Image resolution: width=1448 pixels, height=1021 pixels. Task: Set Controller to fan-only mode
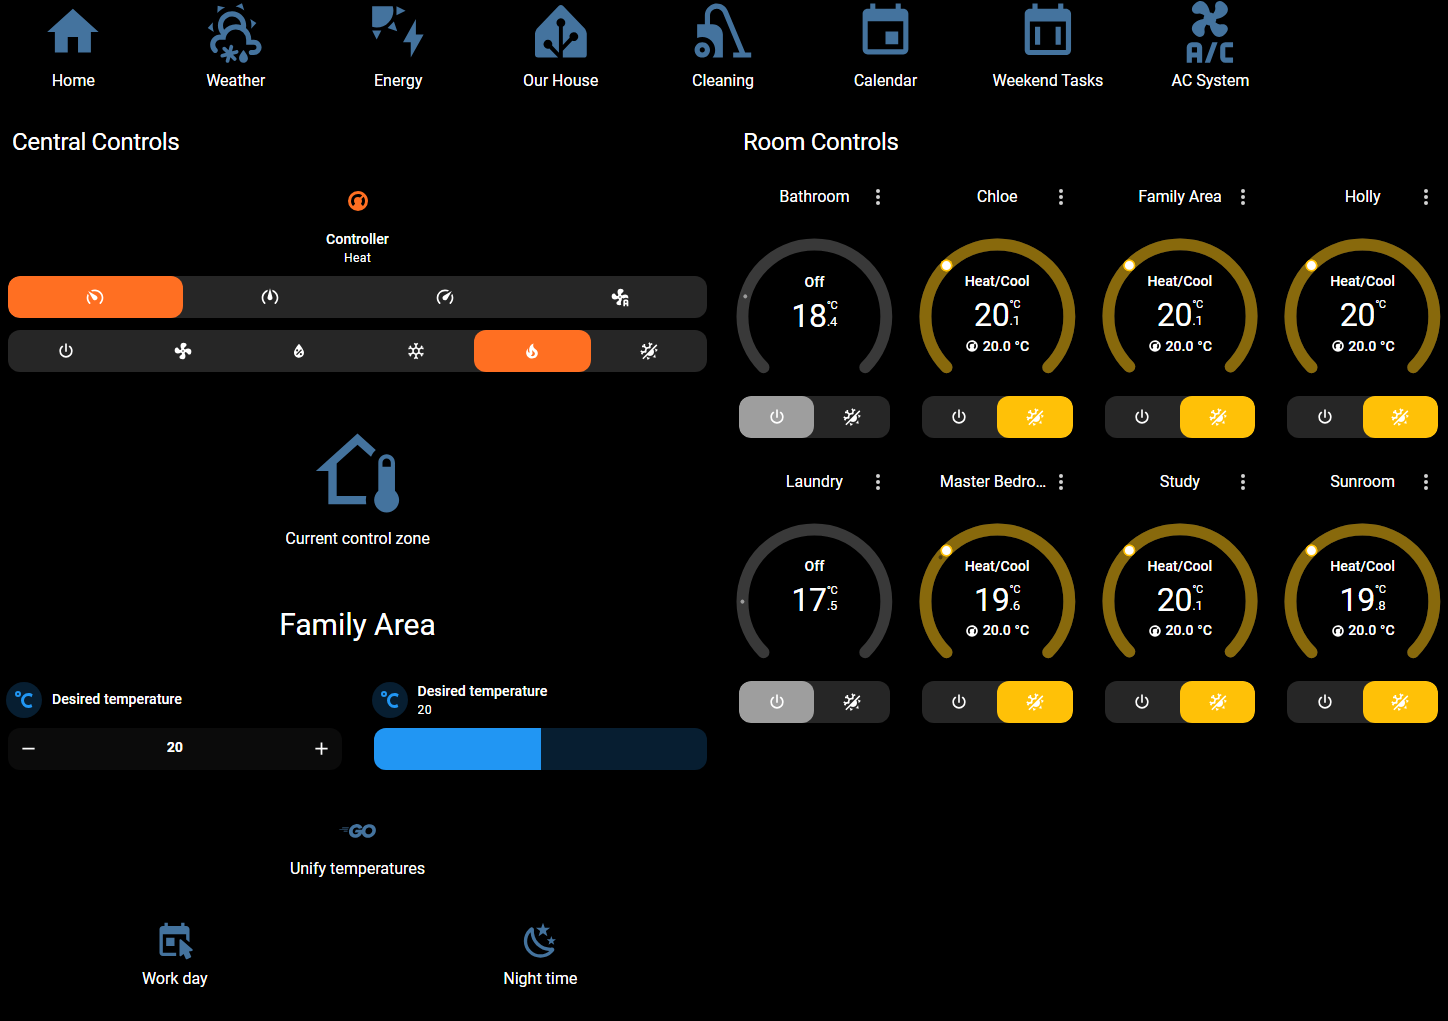[183, 351]
